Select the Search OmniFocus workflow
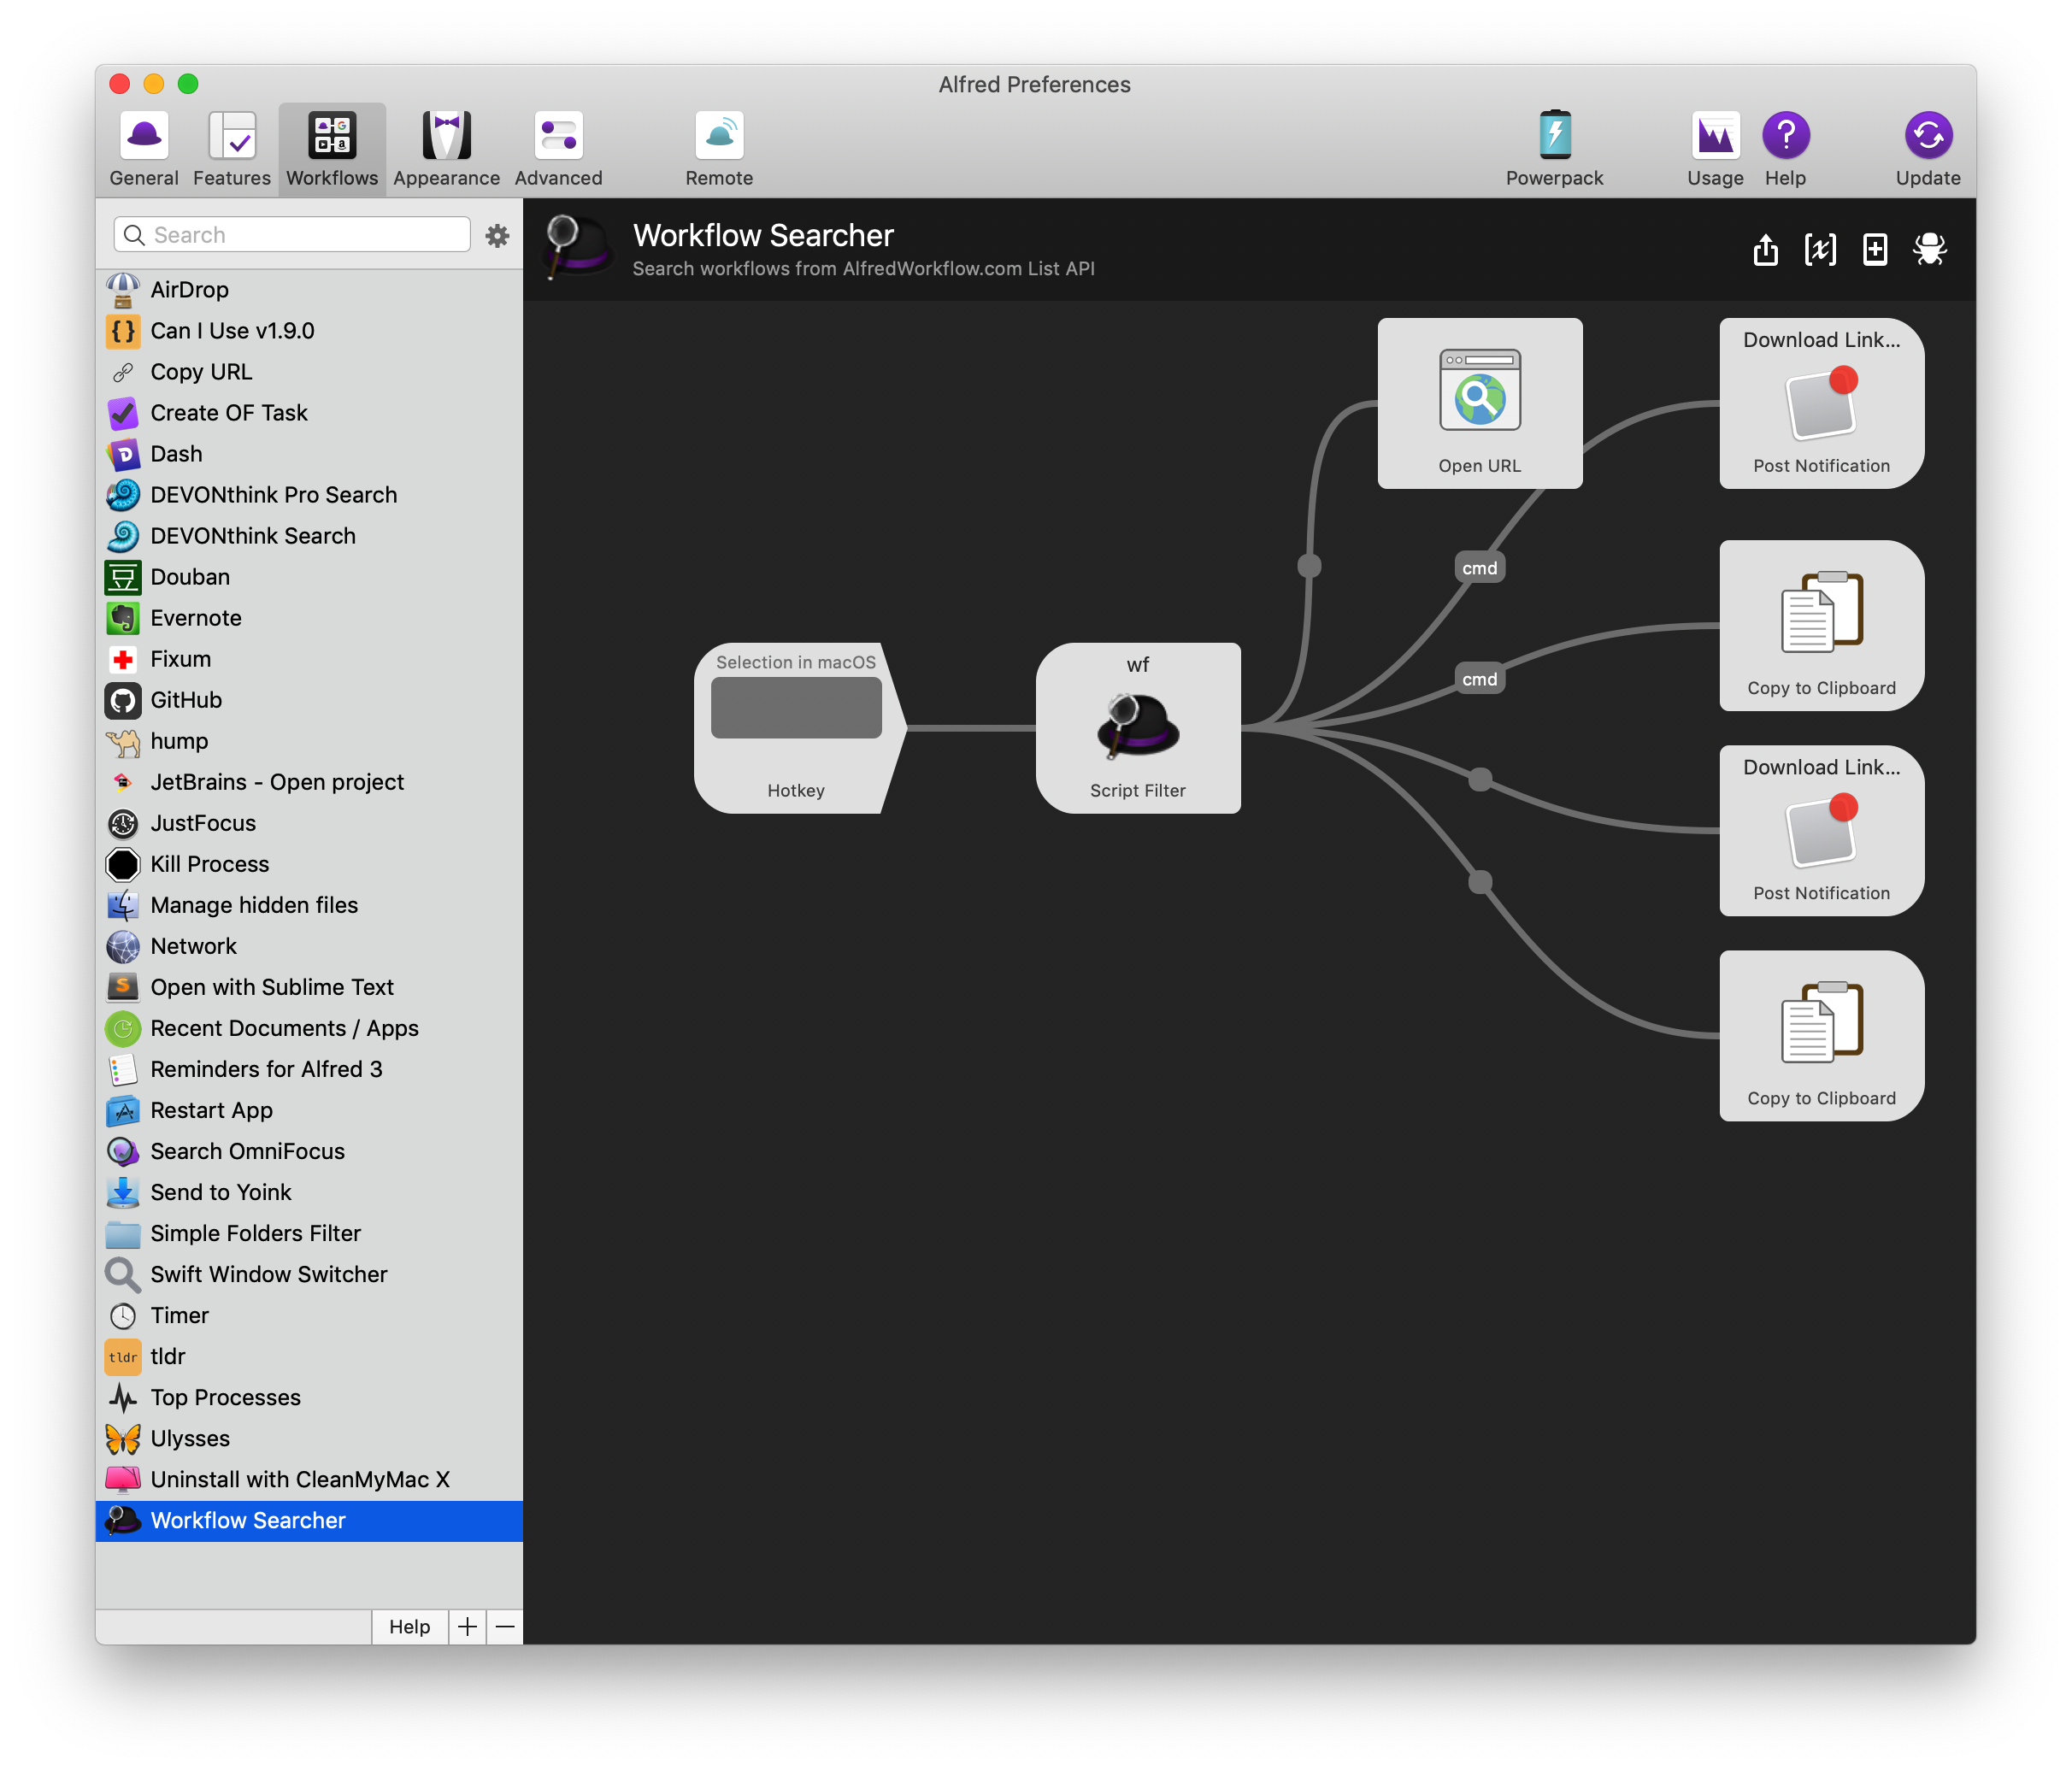 (x=309, y=1150)
